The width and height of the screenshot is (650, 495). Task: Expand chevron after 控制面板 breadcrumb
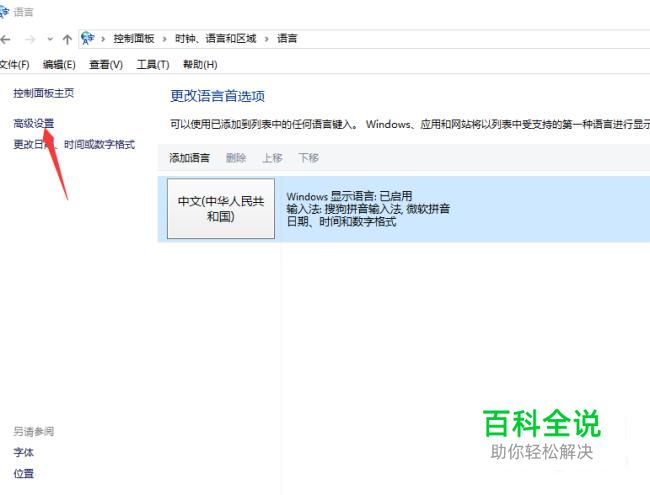coord(165,39)
